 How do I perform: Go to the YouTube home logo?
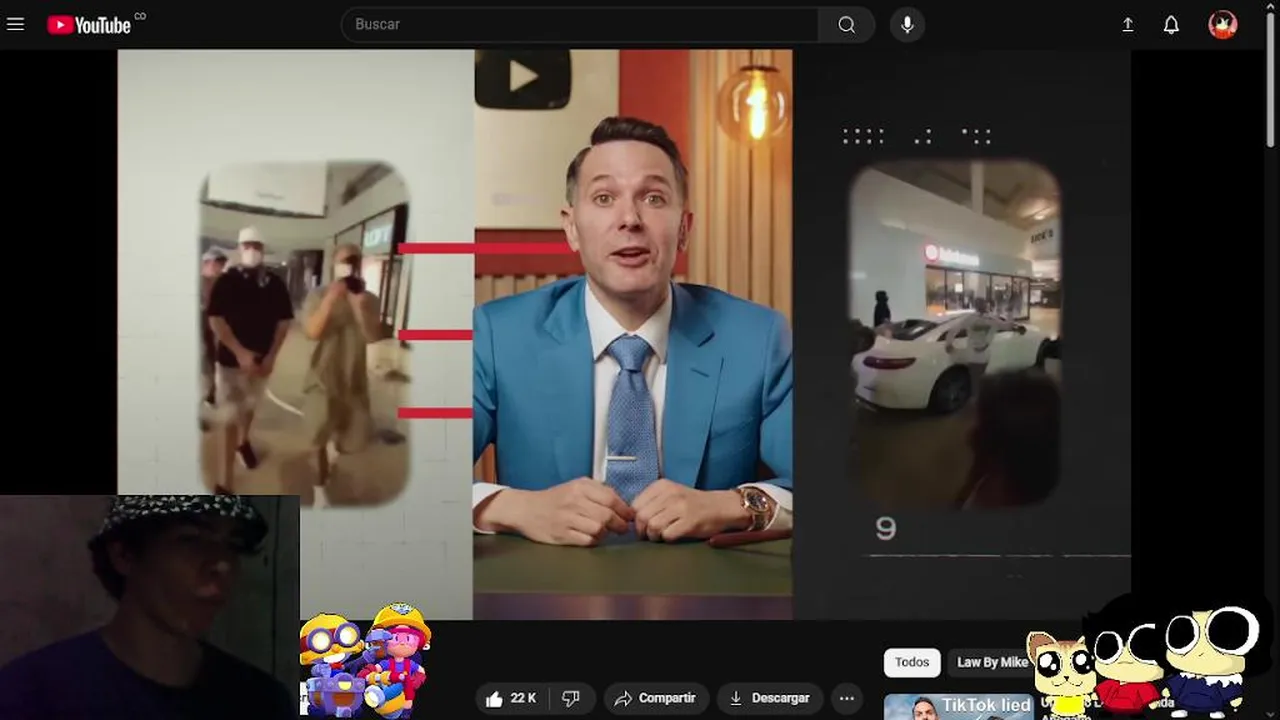point(89,25)
